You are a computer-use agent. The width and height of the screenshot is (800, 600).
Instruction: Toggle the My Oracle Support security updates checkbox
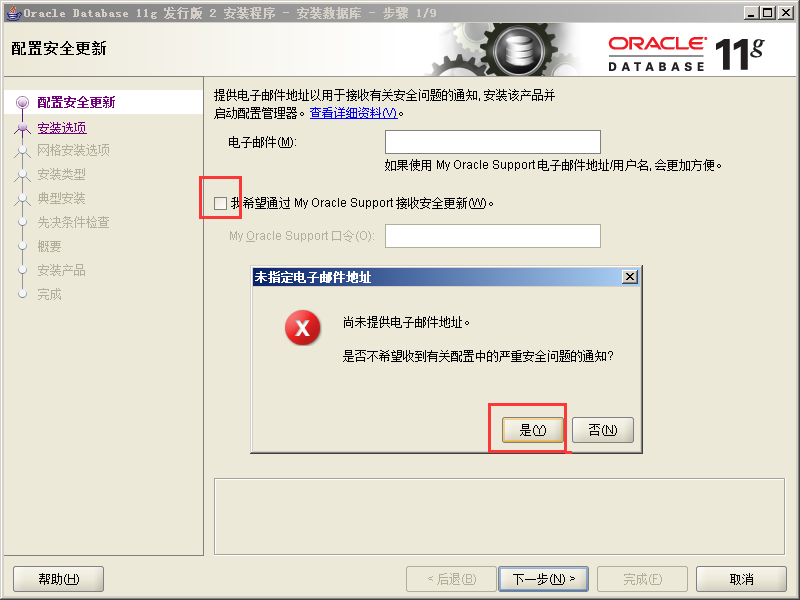(220, 203)
